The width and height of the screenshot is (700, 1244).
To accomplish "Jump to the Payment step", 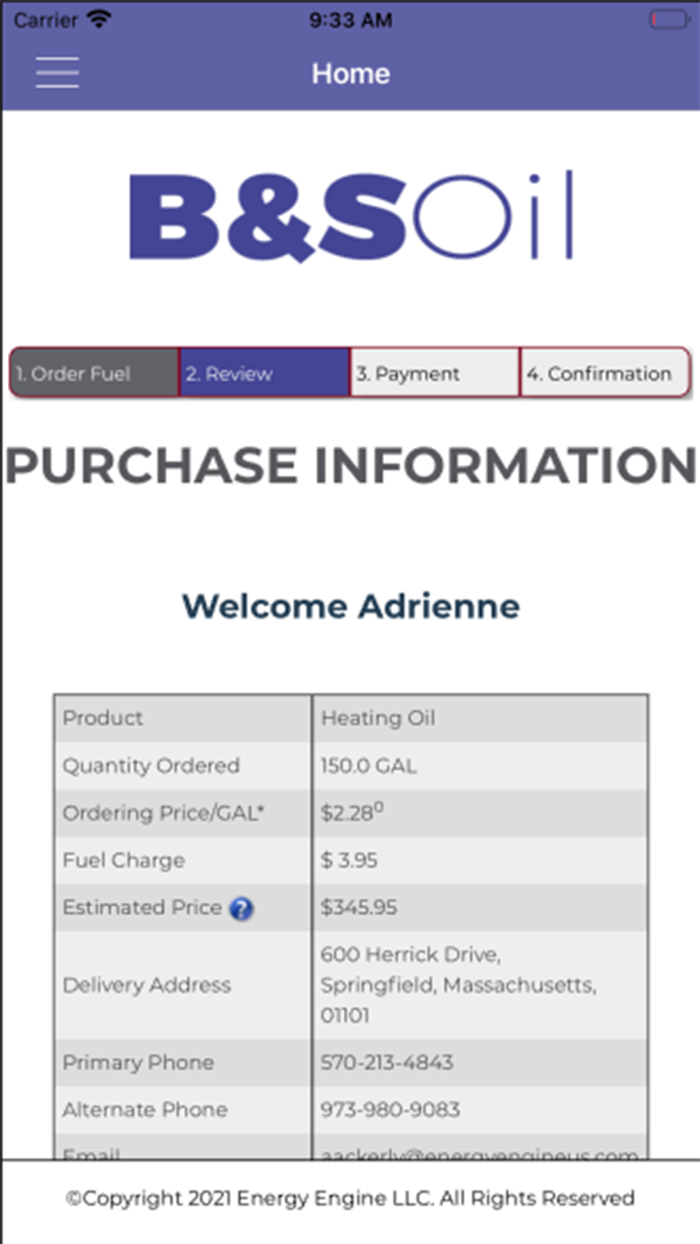I will coord(434,374).
